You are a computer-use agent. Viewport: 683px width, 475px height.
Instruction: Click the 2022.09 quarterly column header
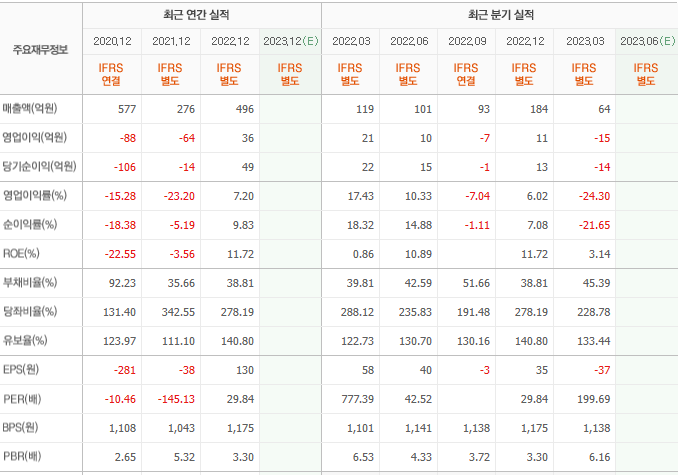467,41
